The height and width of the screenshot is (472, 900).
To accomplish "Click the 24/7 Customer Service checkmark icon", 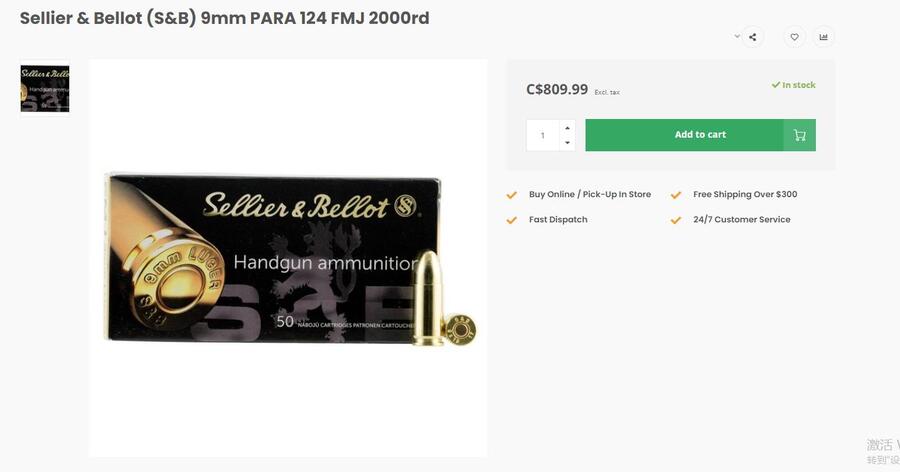I will (676, 220).
